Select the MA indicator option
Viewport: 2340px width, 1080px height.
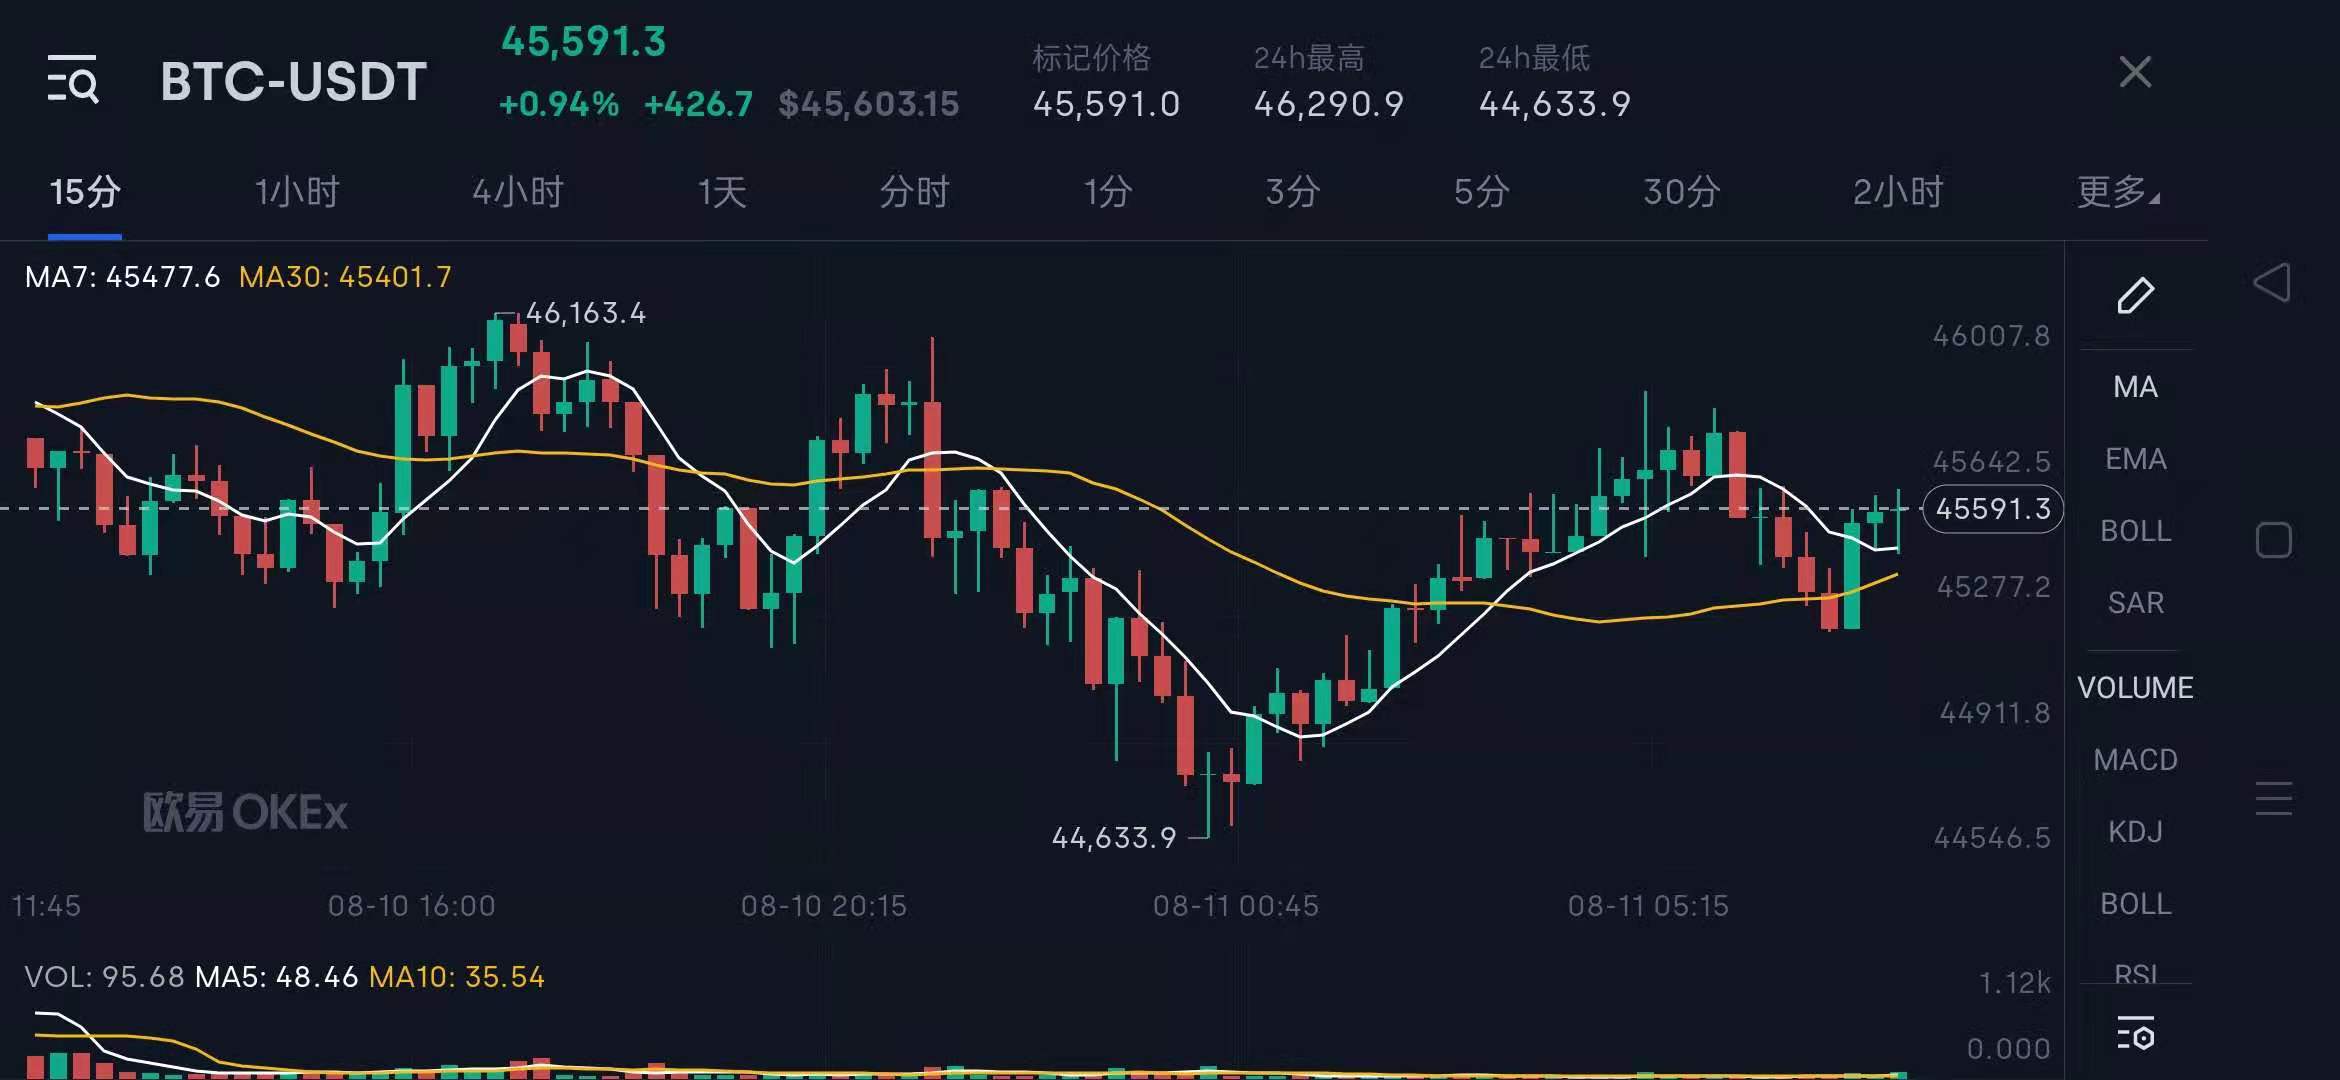tap(2136, 387)
